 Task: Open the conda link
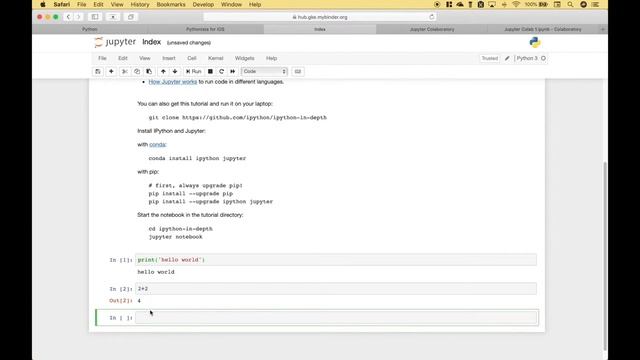158,144
